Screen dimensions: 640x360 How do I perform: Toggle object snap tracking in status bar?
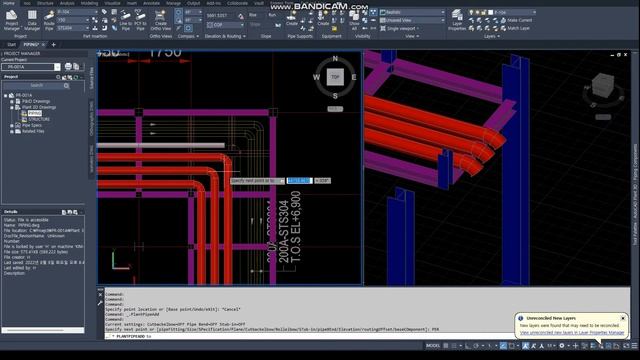tap(503, 346)
